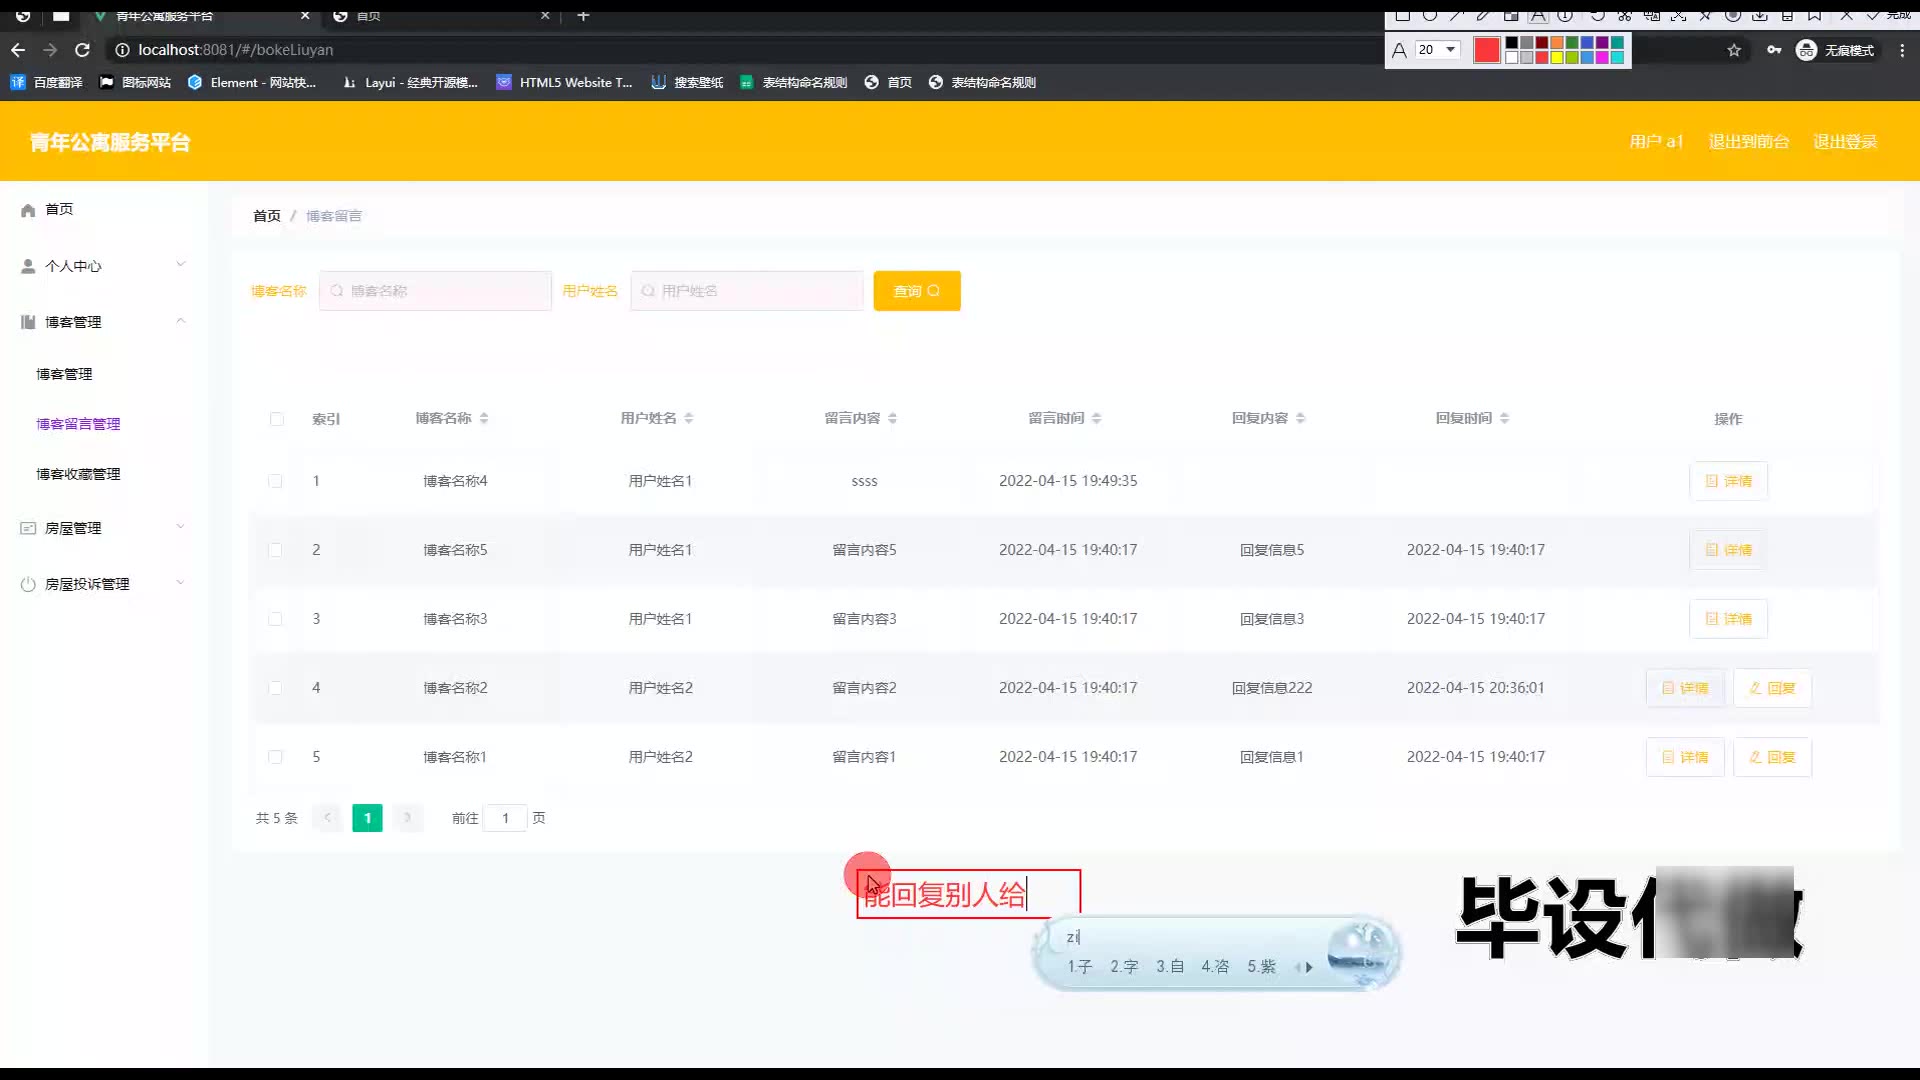Open 搜索壁纸 bookmark
Viewport: 1920px width, 1080px height.
[687, 82]
